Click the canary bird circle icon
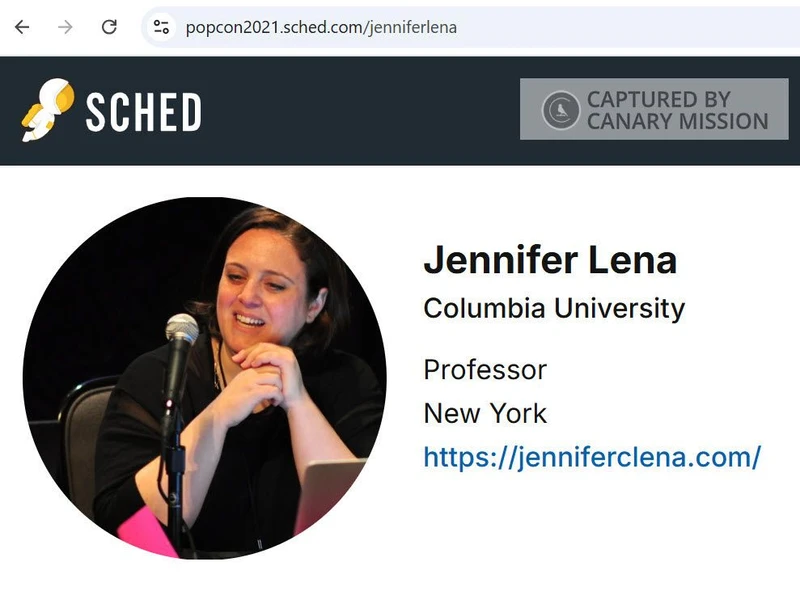The image size is (800, 599). coord(561,110)
